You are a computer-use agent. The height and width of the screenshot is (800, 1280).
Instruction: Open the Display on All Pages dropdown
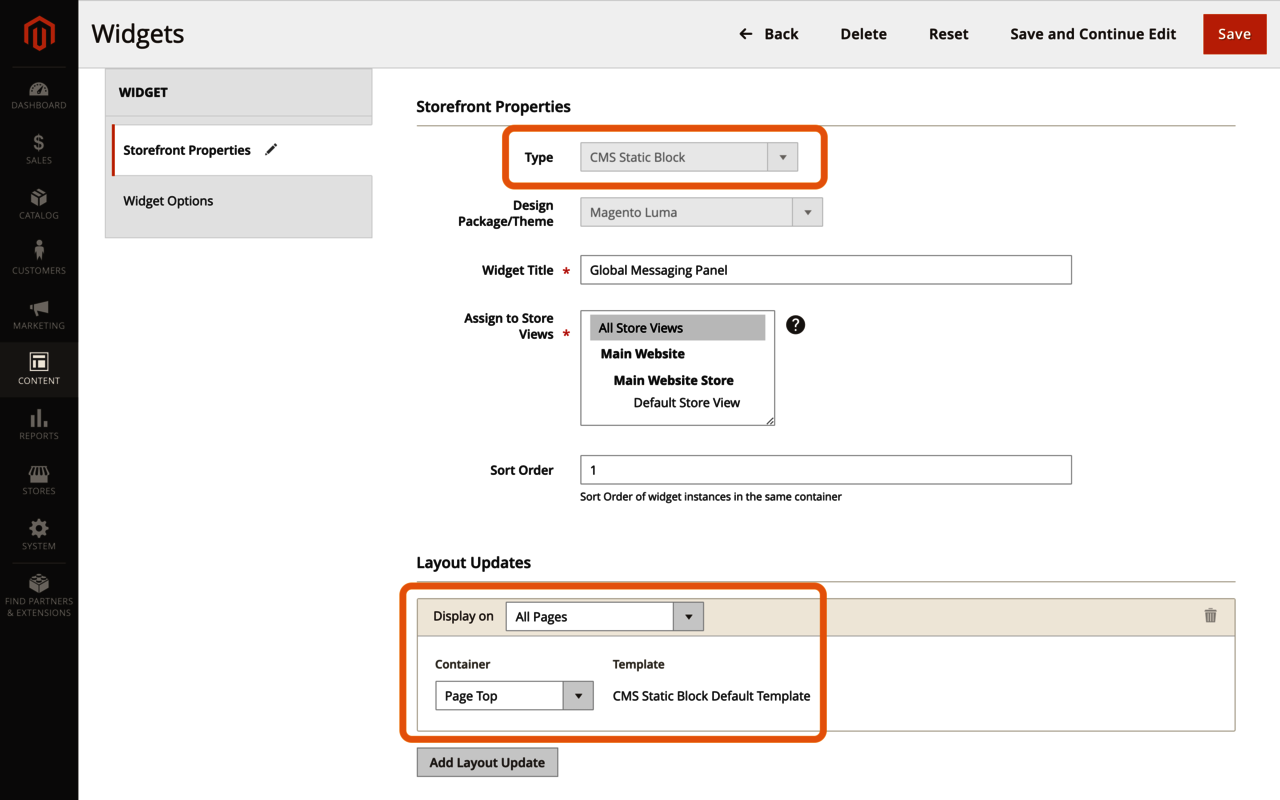tap(604, 617)
